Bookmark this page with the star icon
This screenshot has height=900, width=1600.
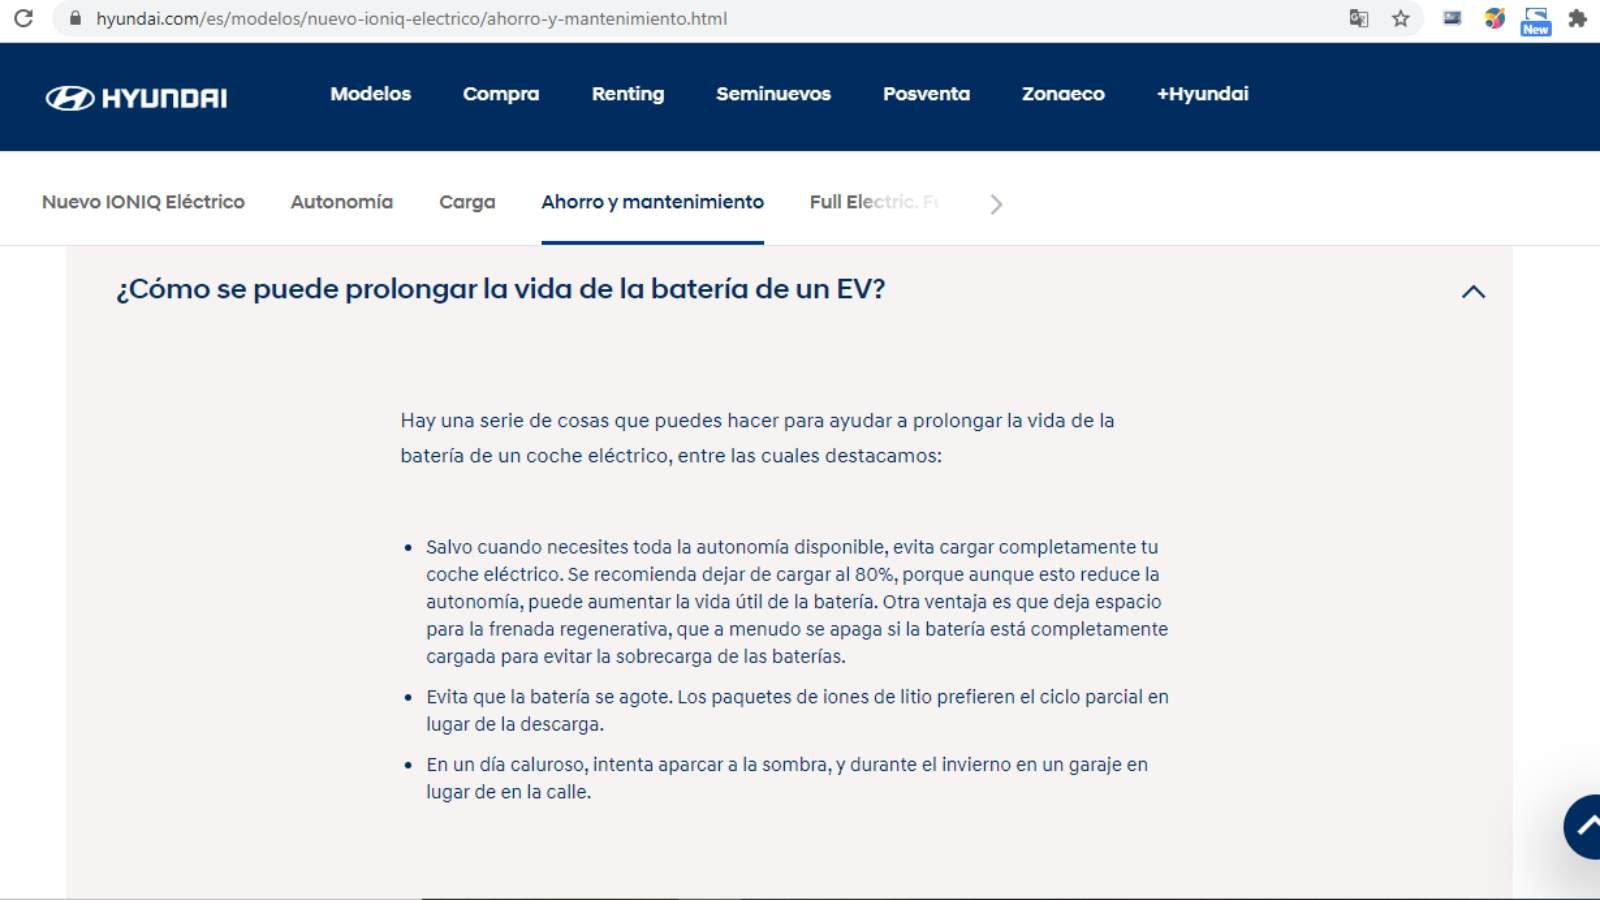1400,18
